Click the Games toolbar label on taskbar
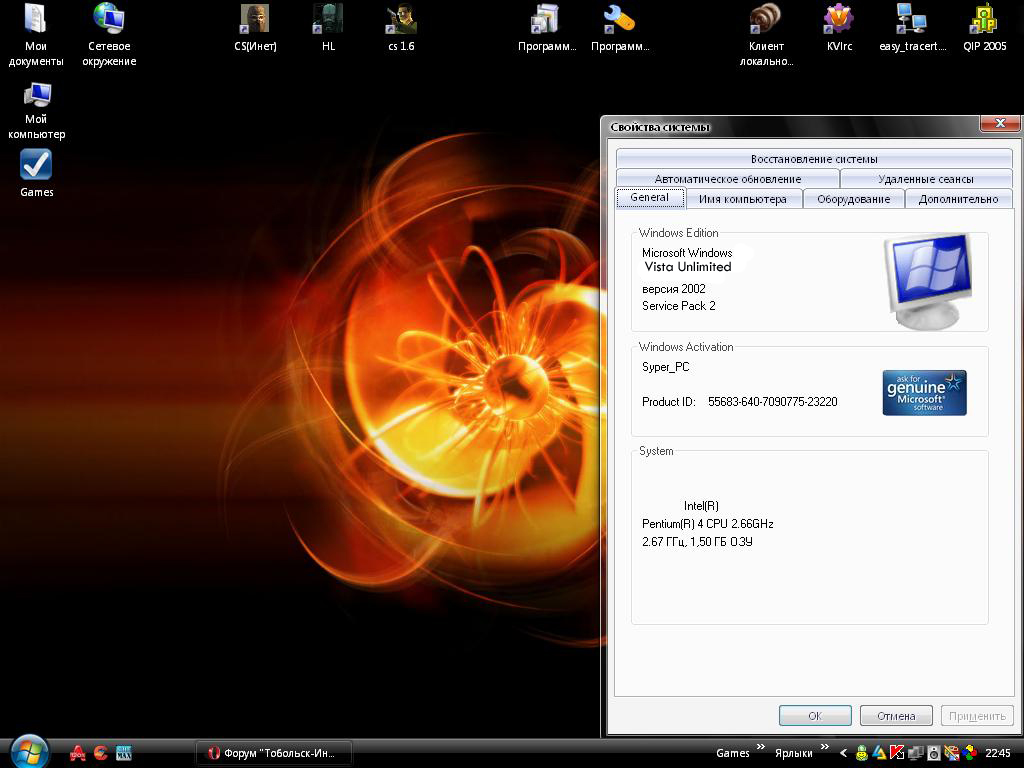 point(733,753)
